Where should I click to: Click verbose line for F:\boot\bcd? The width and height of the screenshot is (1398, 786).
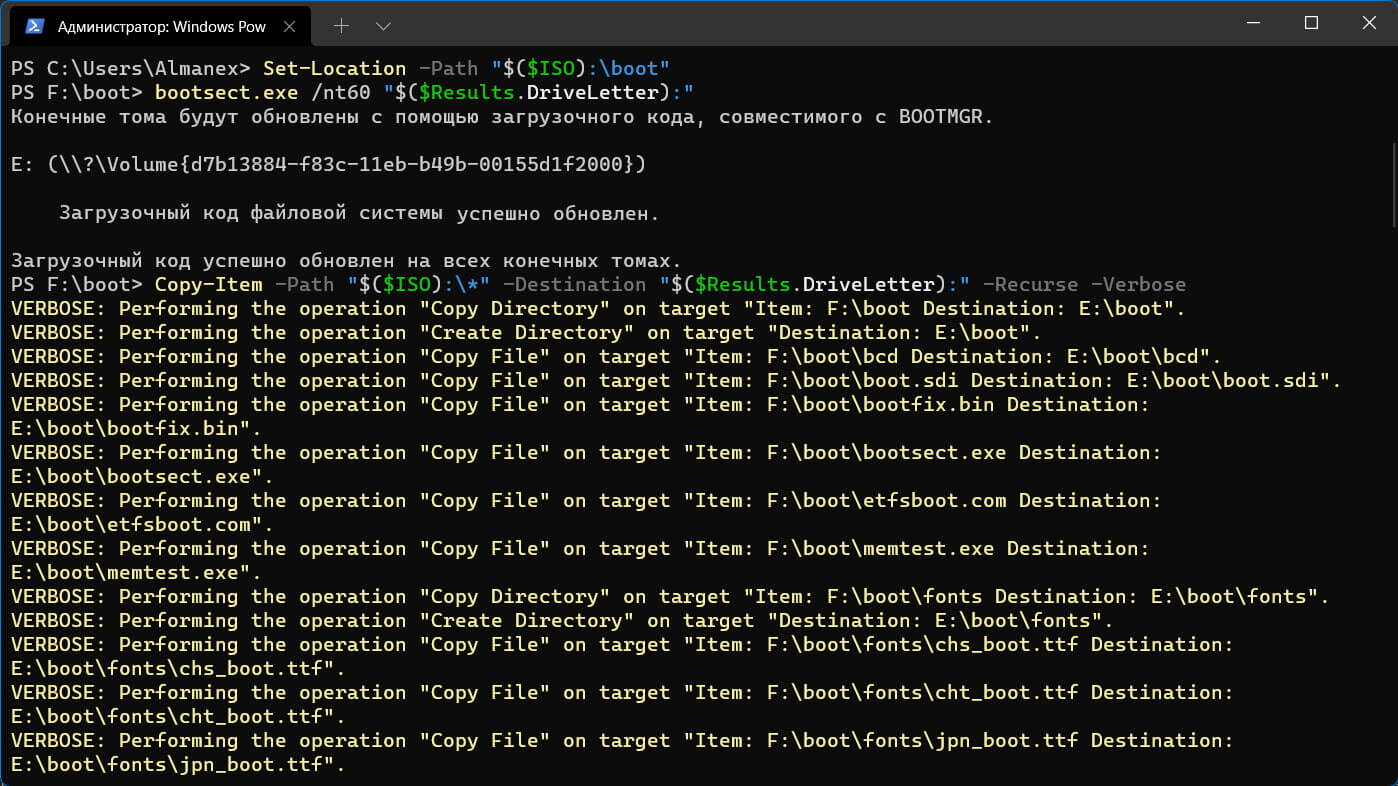point(616,356)
